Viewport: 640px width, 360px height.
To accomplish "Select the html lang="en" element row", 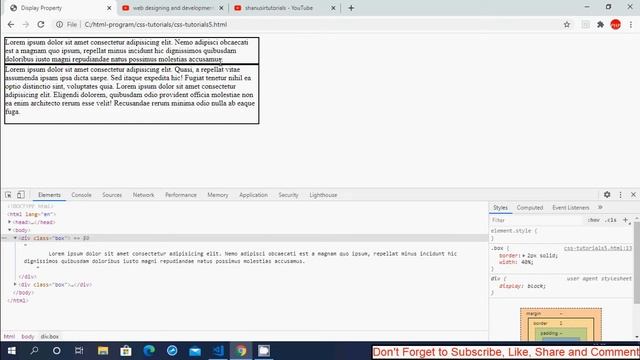I will point(32,214).
